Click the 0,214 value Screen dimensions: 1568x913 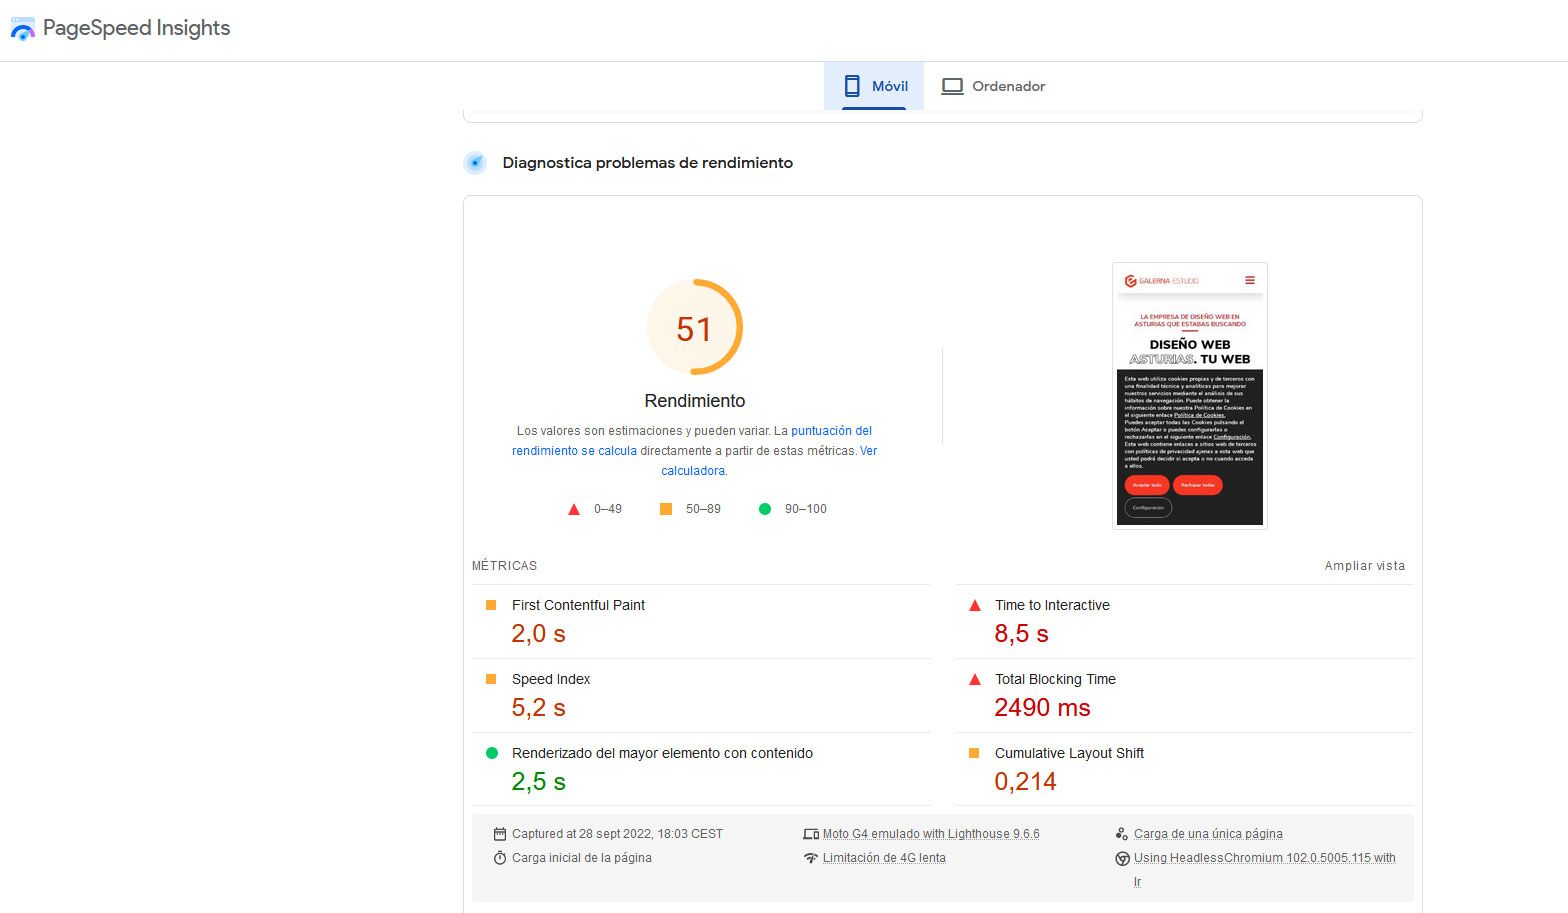[x=1025, y=782]
